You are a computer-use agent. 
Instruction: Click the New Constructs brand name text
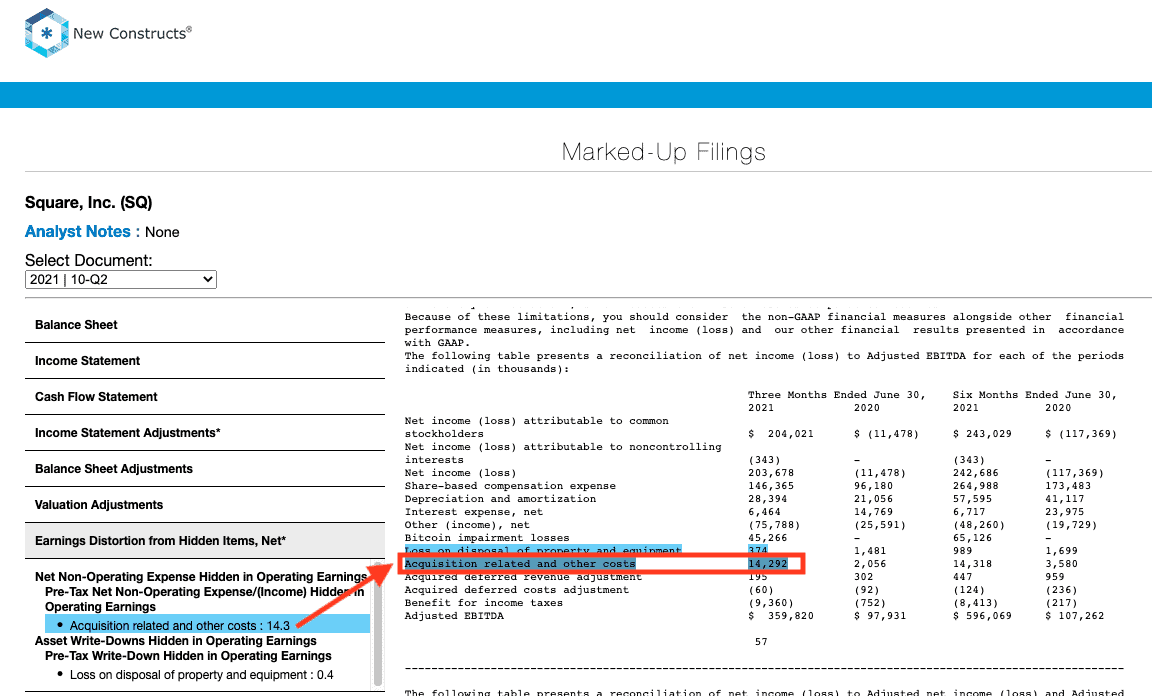(132, 33)
